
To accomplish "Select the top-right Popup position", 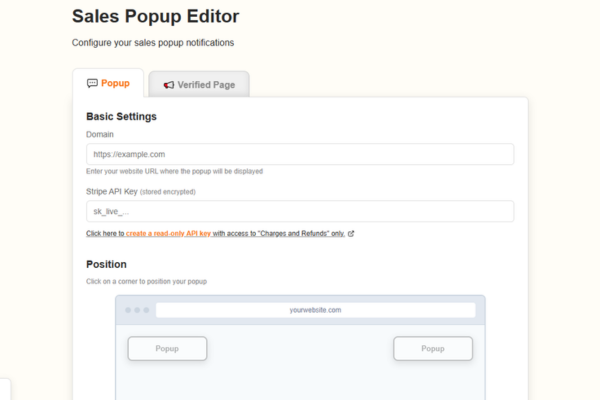I will [x=433, y=348].
